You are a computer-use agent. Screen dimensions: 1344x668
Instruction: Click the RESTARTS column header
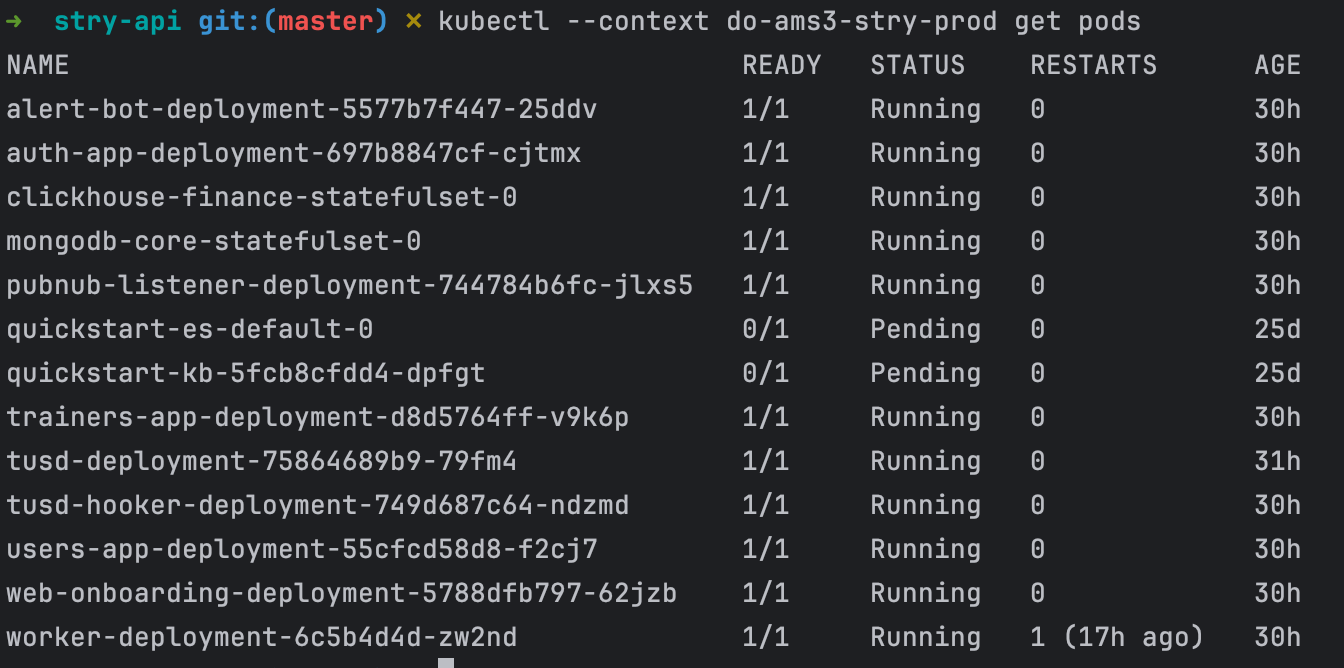click(x=1093, y=65)
